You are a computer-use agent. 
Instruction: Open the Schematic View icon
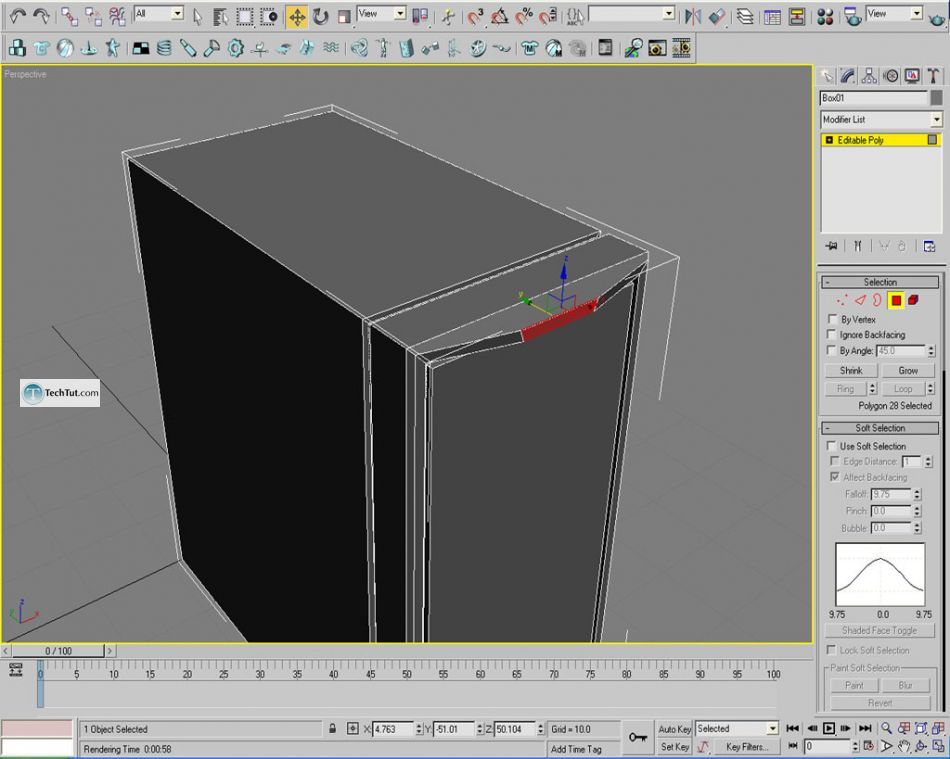(x=796, y=16)
